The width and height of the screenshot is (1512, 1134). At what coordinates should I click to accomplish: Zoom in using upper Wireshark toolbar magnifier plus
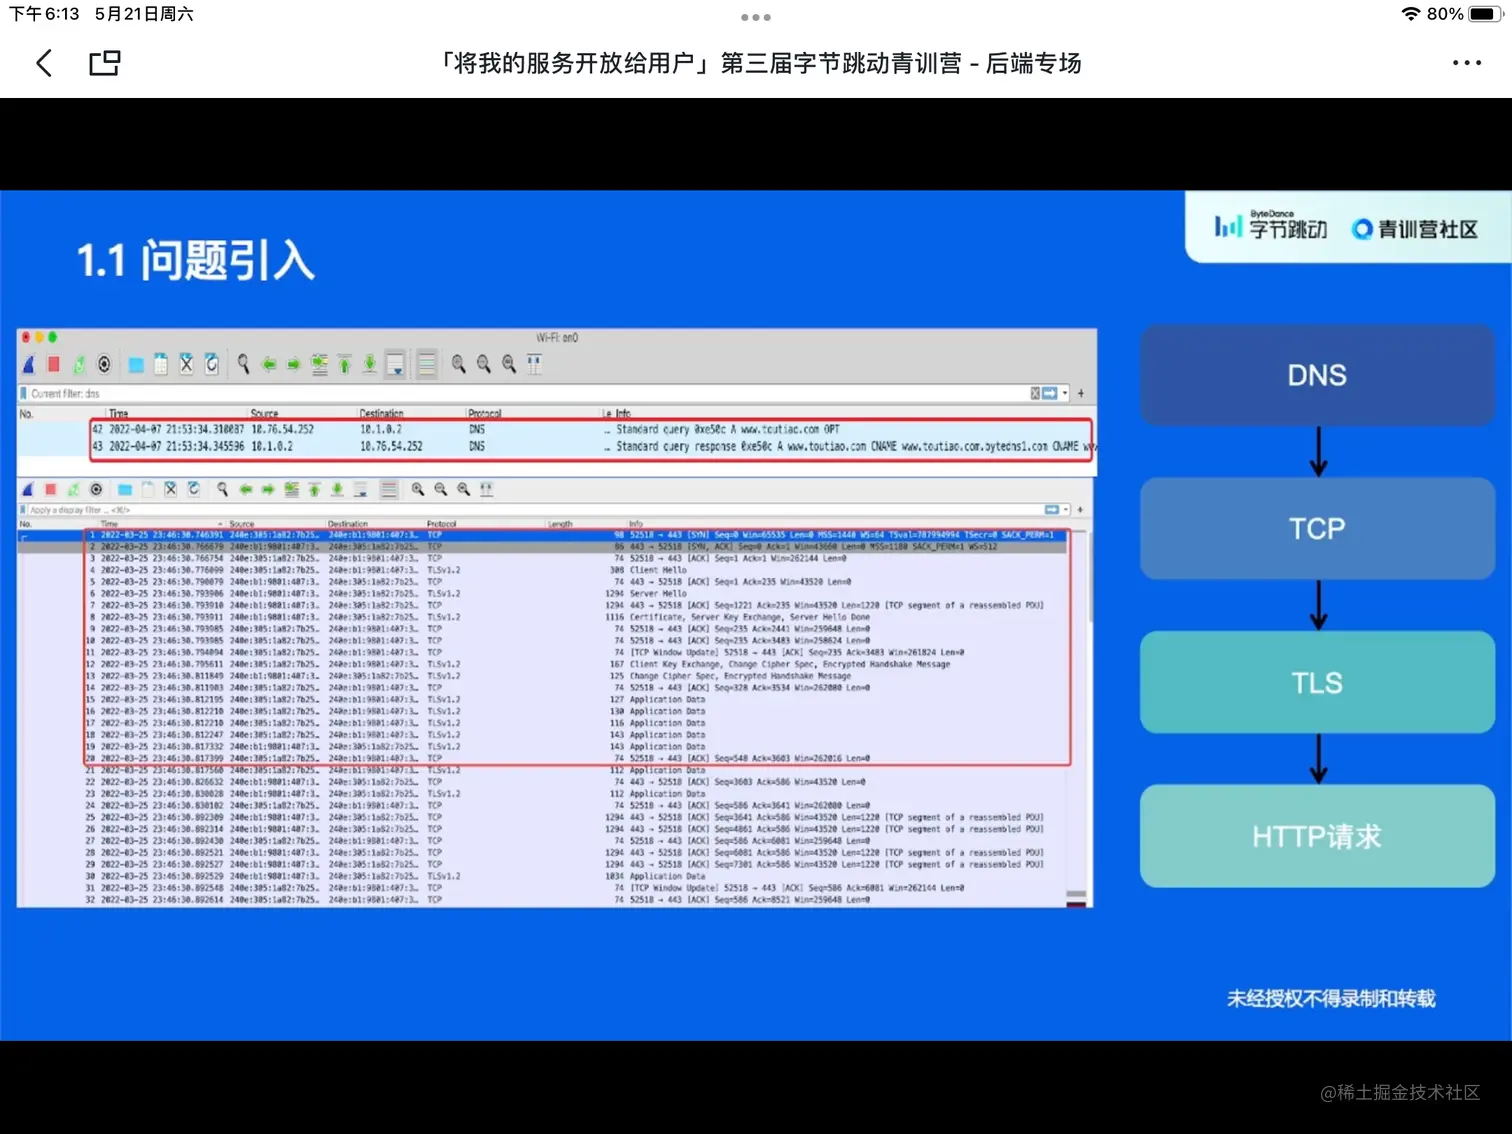click(458, 364)
